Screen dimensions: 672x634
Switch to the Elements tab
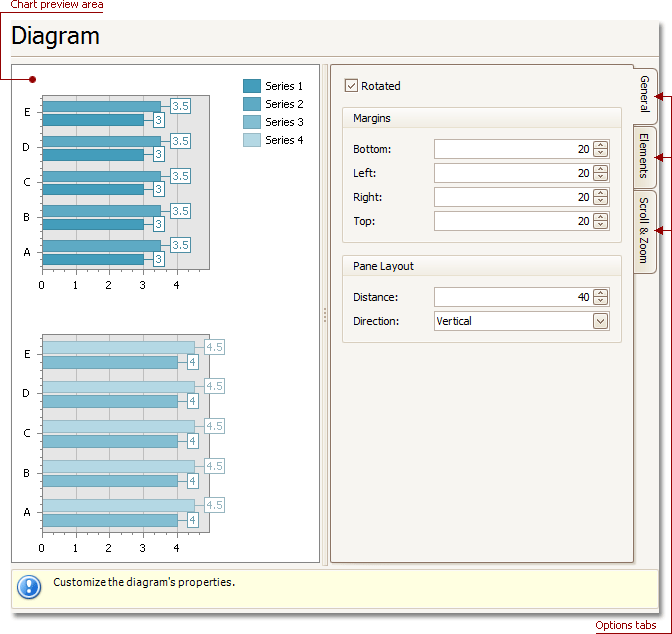(645, 155)
